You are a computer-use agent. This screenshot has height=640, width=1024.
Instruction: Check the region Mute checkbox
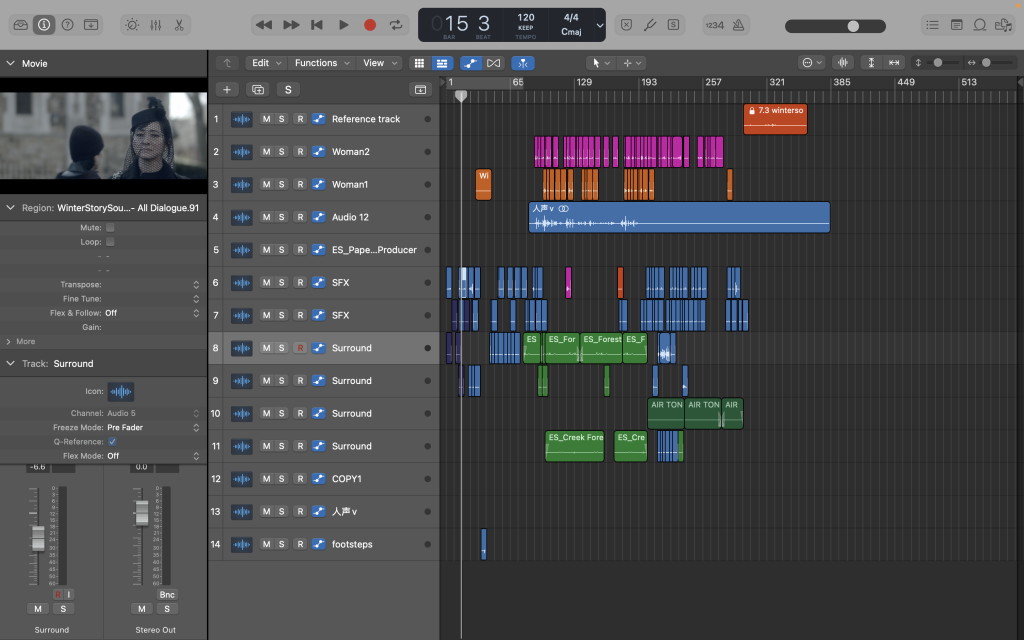click(x=110, y=227)
